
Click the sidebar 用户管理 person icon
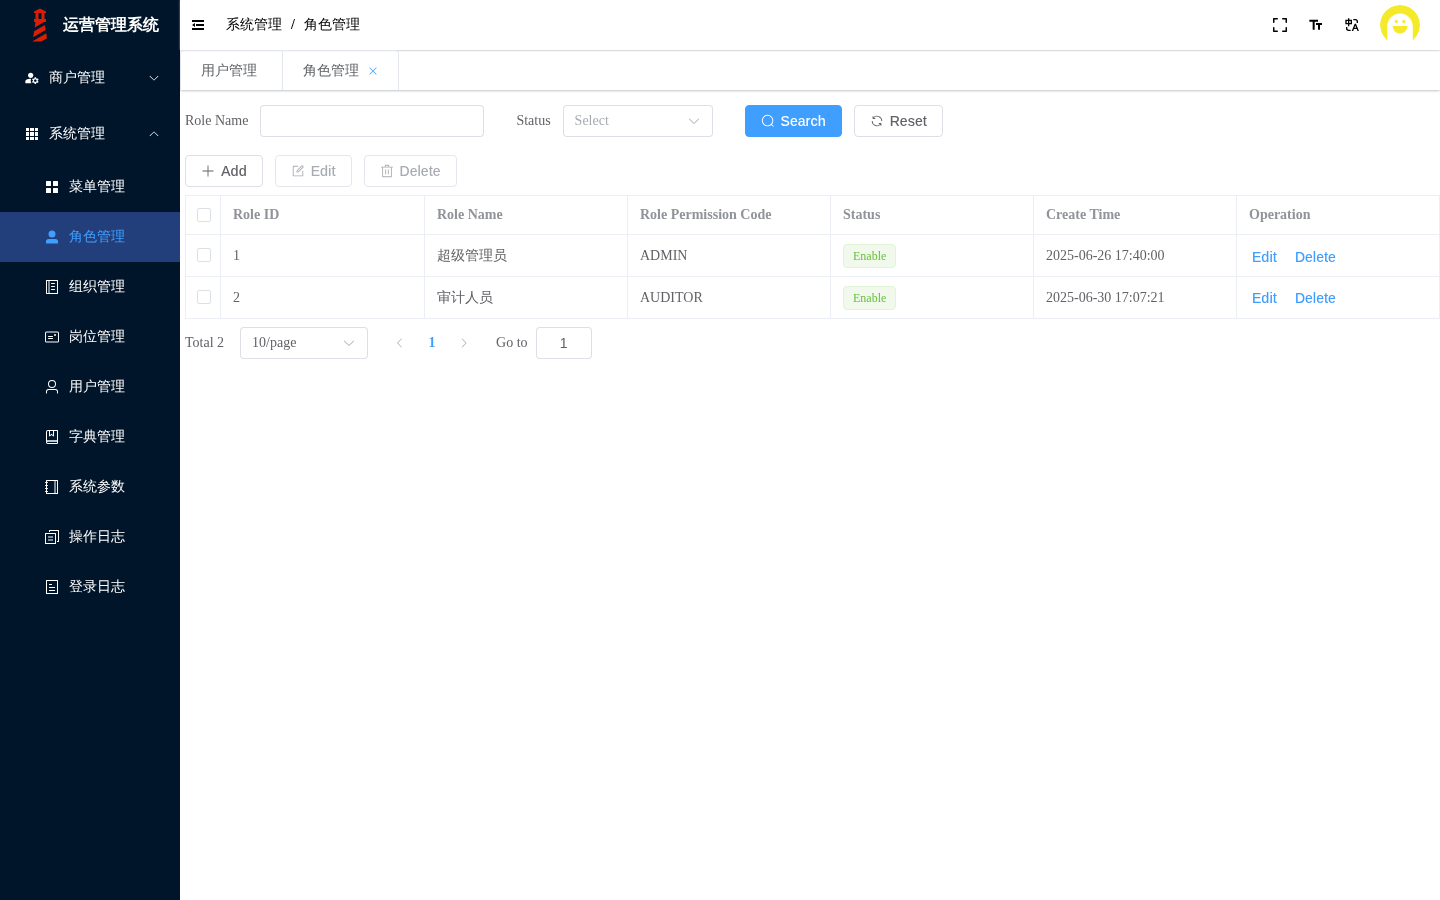coord(52,387)
